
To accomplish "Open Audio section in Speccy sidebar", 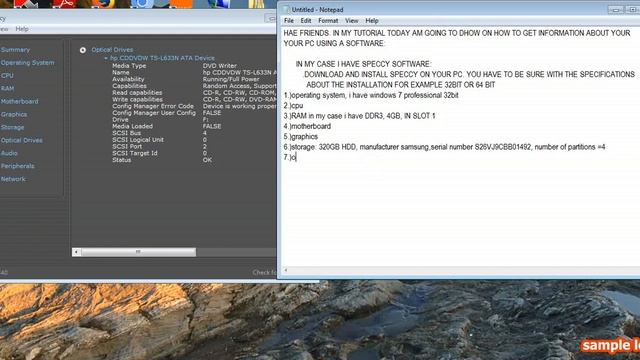I will coord(9,153).
